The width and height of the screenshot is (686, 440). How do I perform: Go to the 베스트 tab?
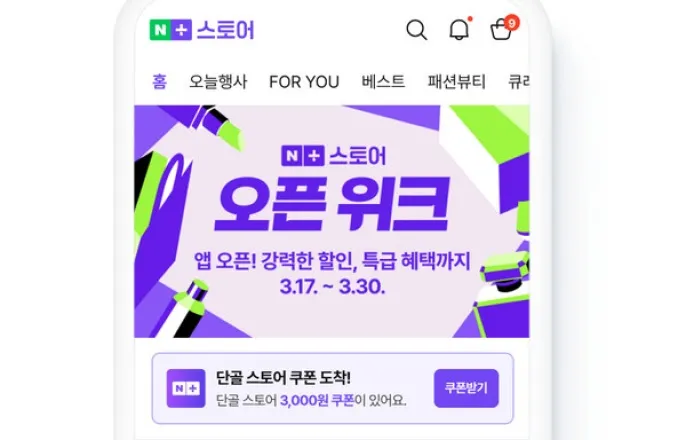coord(383,82)
